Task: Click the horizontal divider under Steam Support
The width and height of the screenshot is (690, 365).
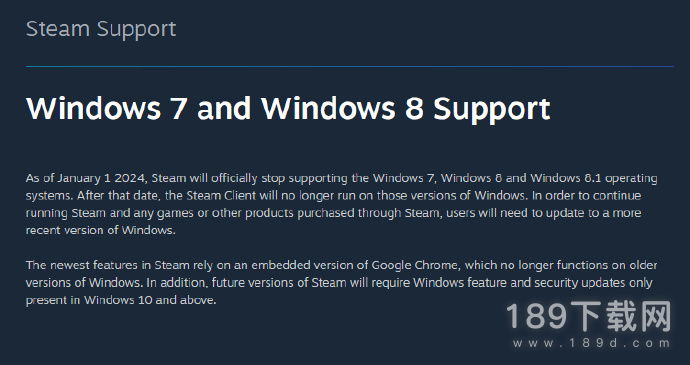Action: [350, 66]
